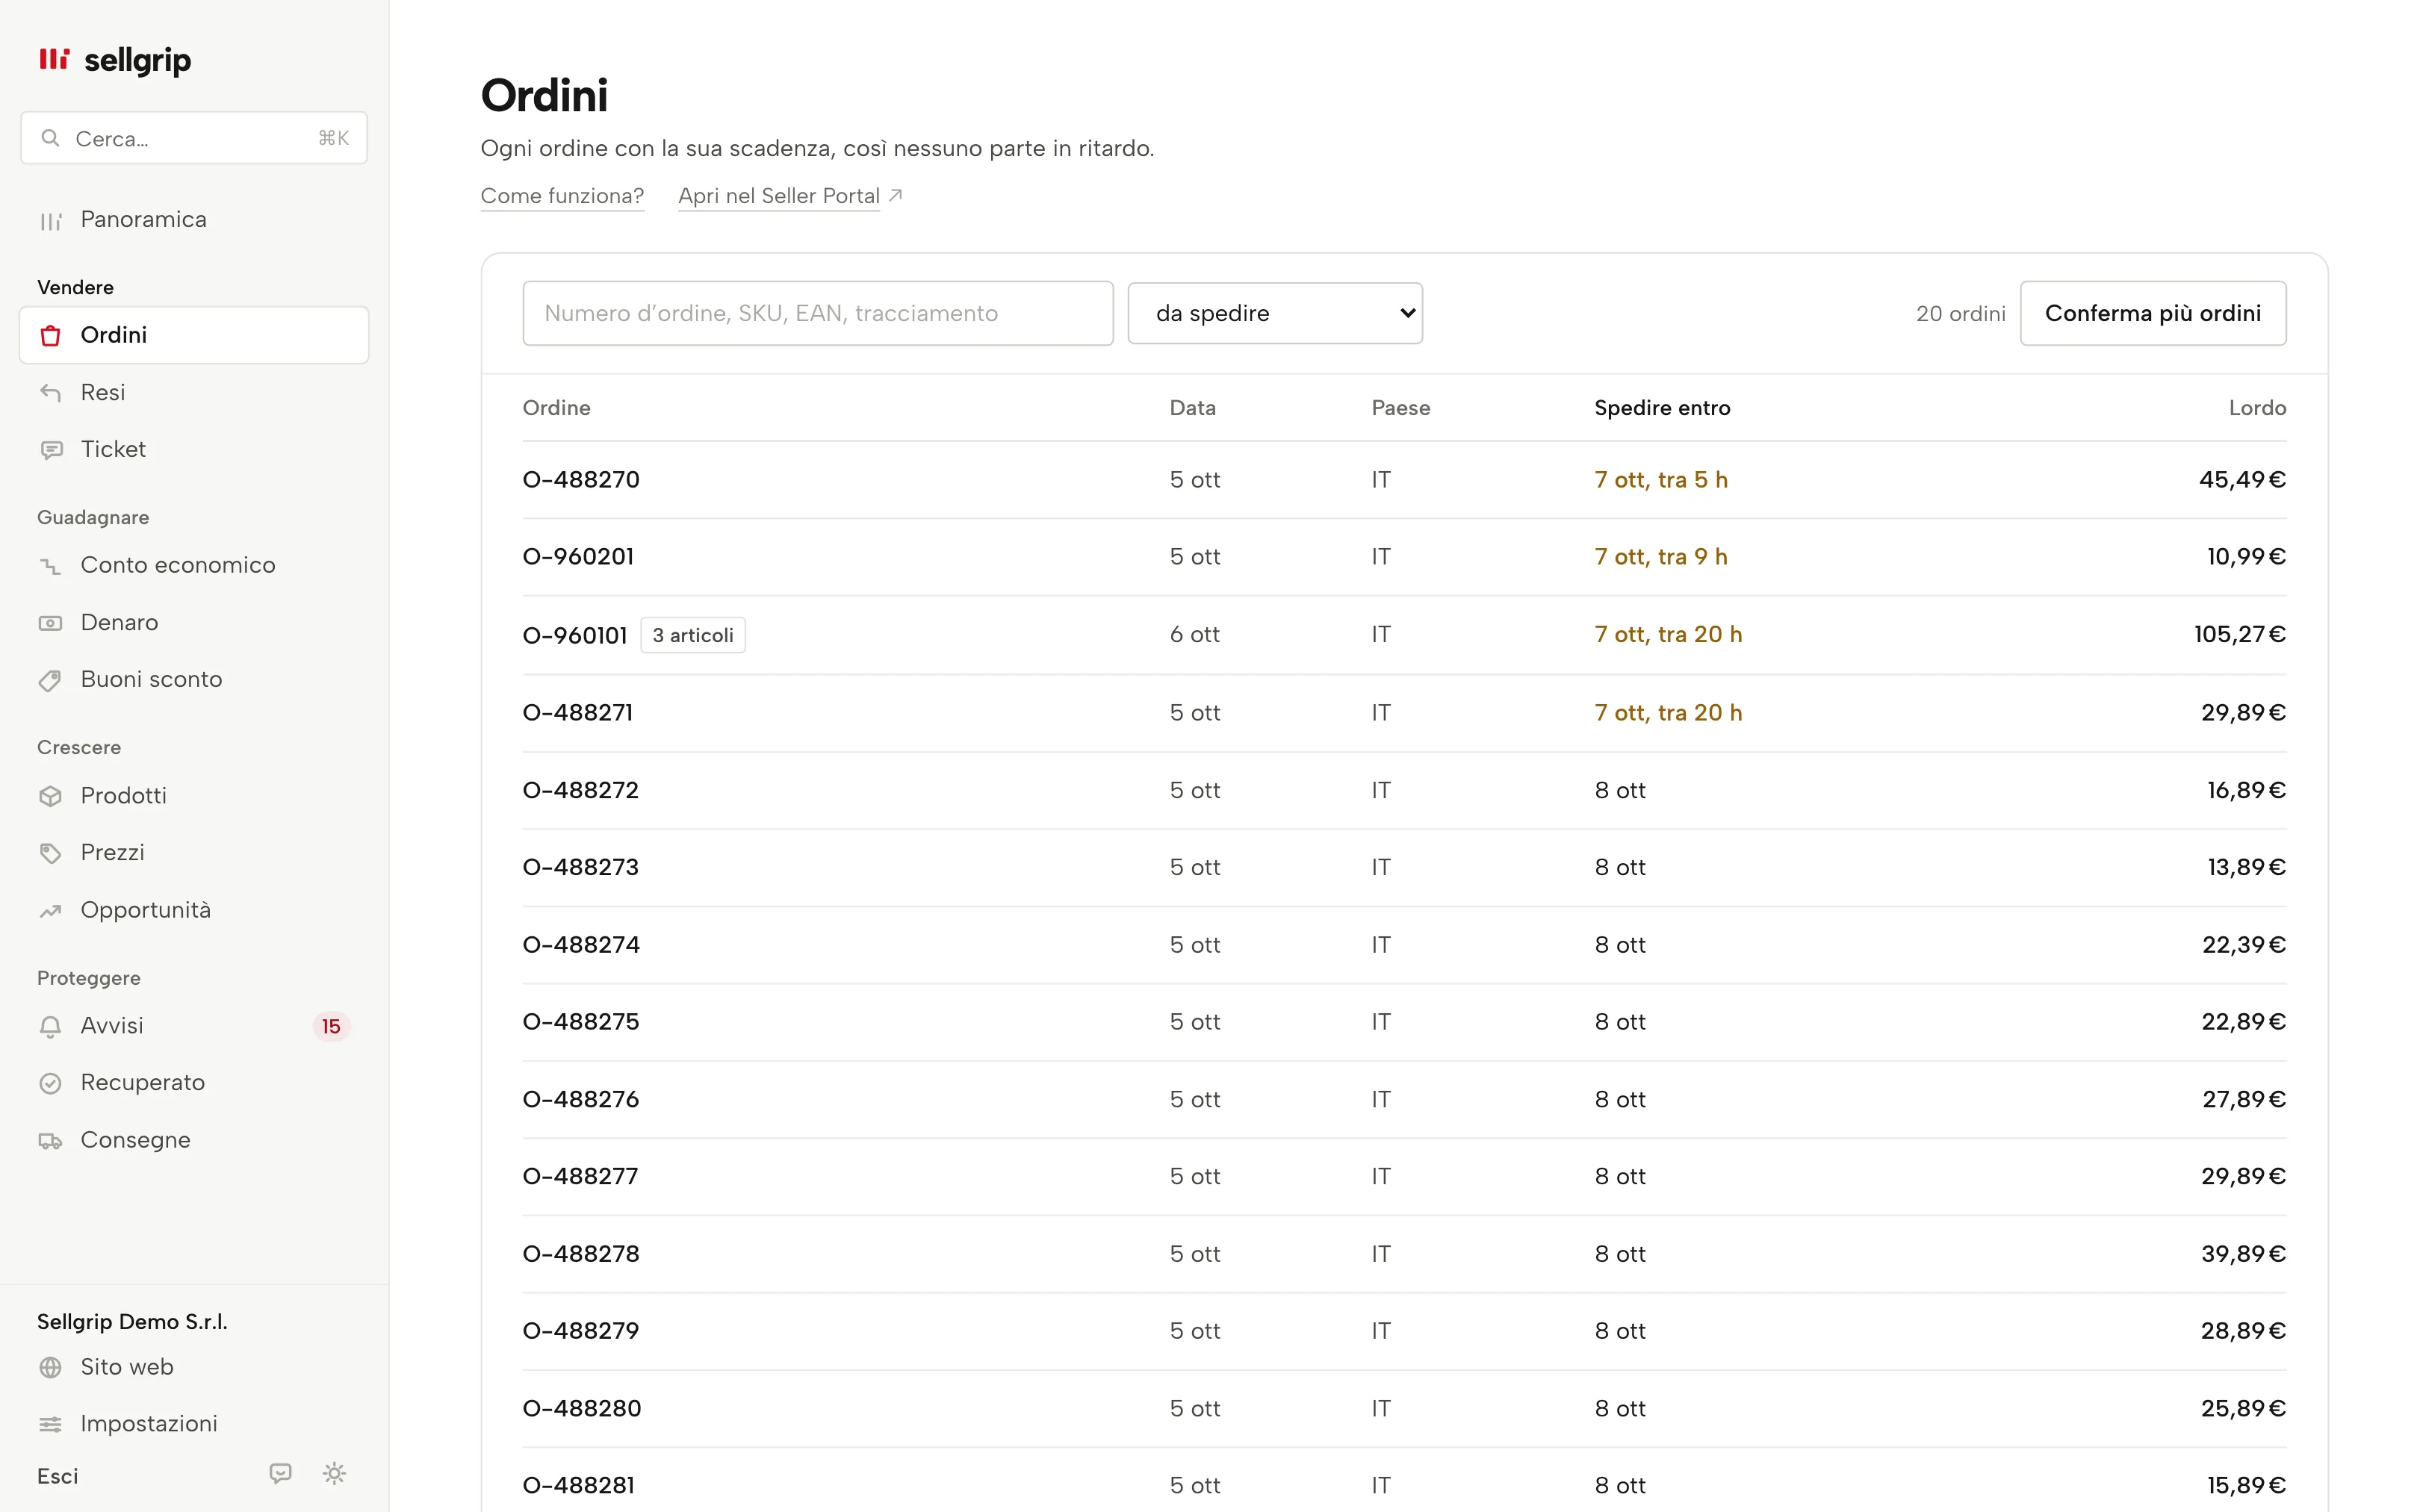Expand the 'da spedire' status dropdown

(1275, 313)
